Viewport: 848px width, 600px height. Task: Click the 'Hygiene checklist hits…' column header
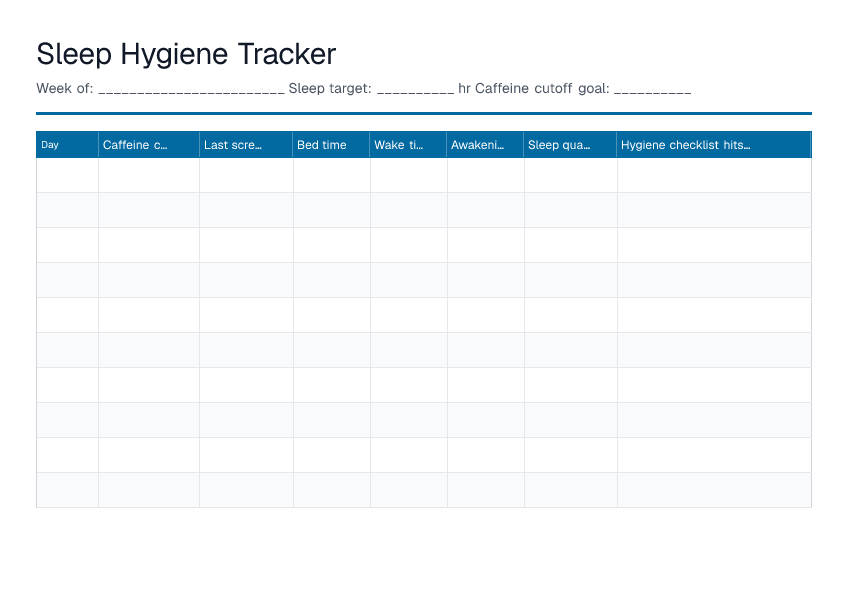click(714, 144)
